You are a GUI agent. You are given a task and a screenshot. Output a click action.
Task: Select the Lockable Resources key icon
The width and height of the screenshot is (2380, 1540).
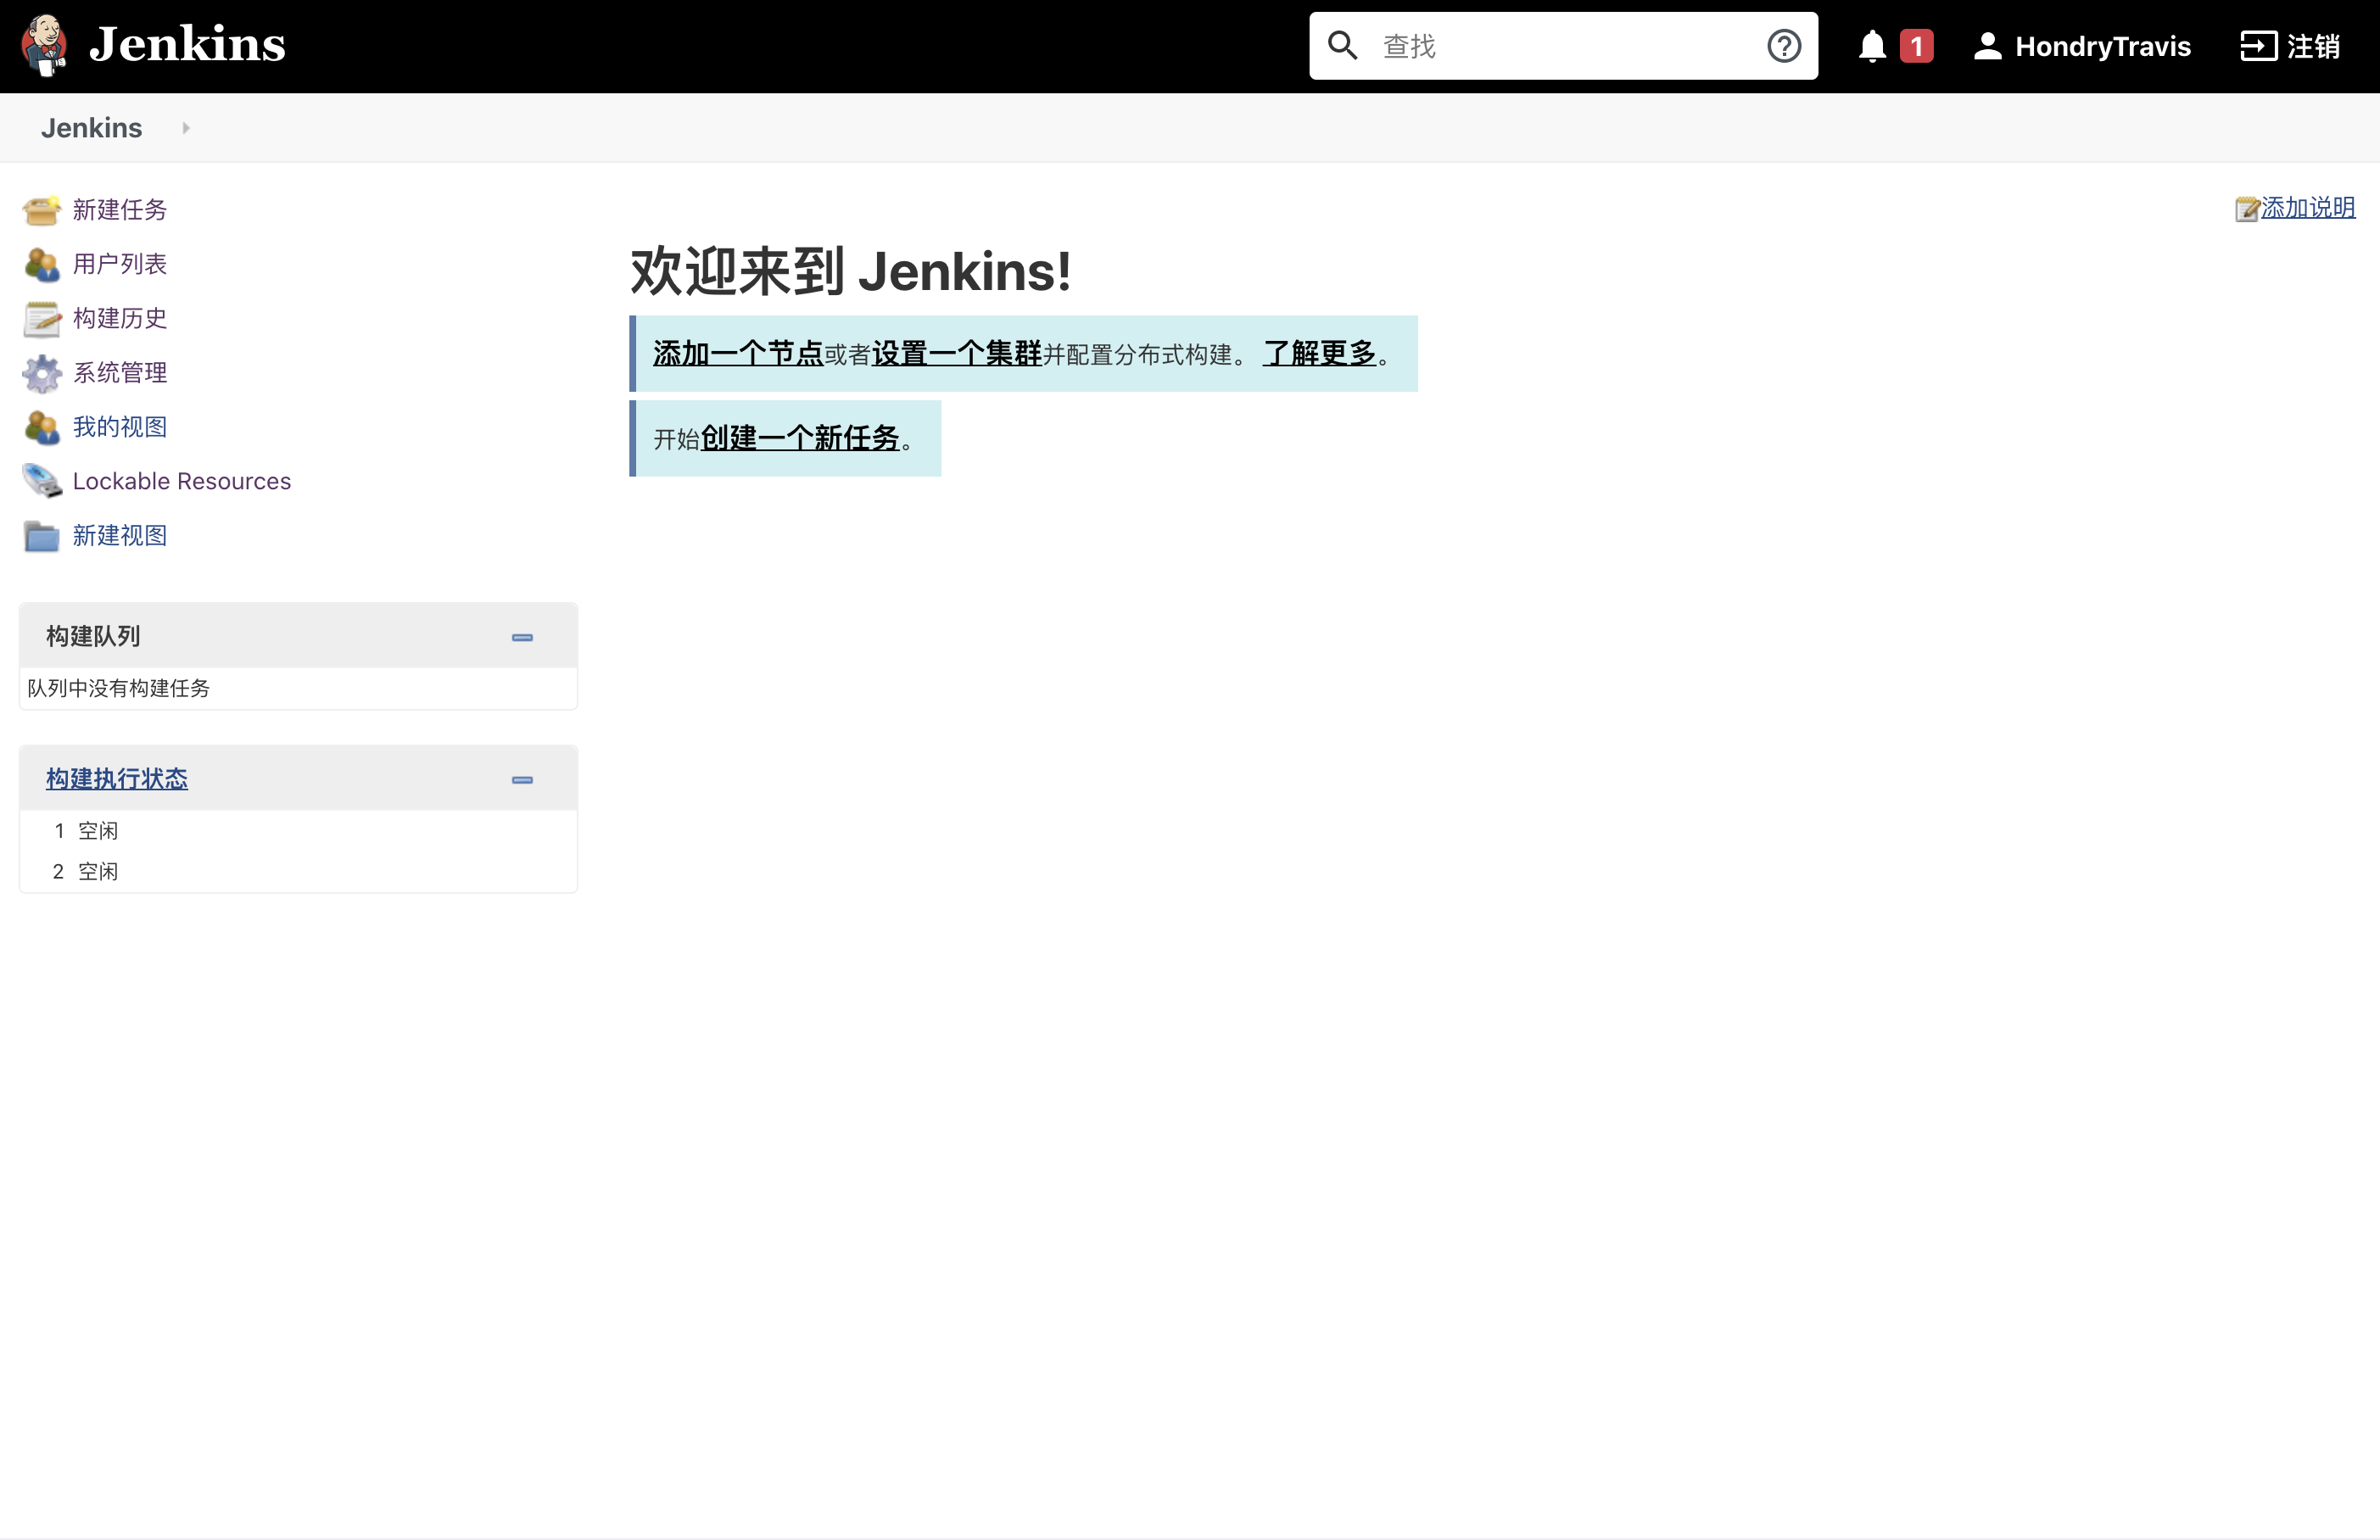tap(41, 481)
